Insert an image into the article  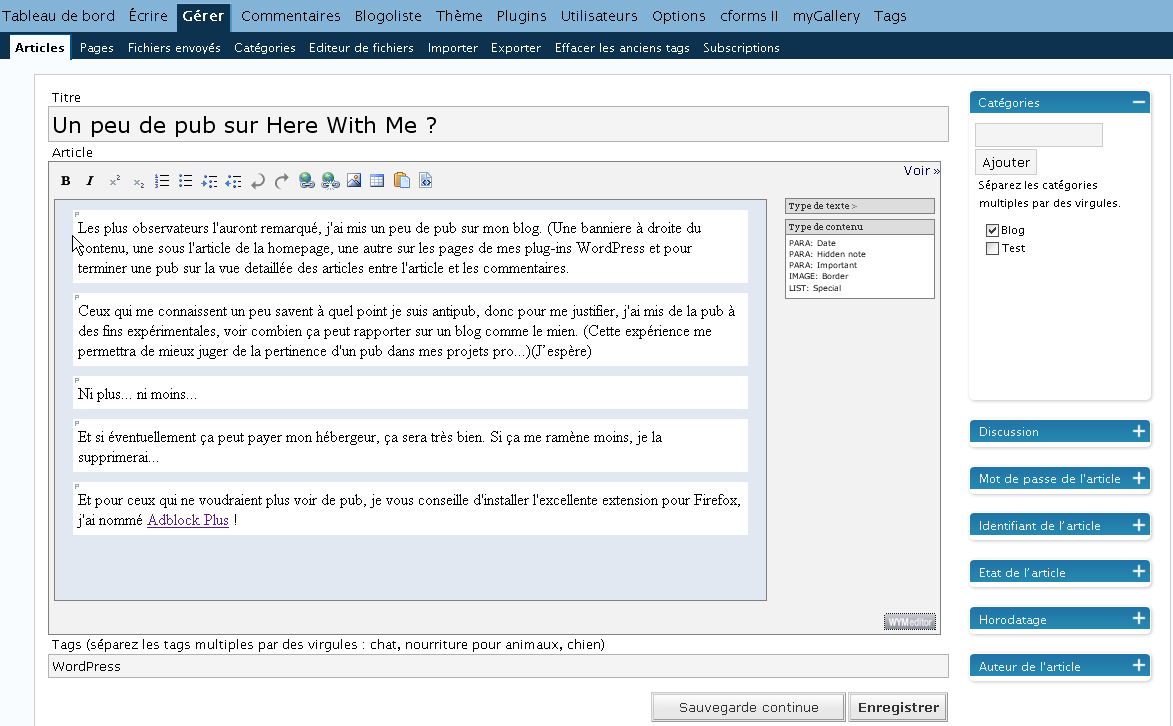pyautogui.click(x=354, y=181)
